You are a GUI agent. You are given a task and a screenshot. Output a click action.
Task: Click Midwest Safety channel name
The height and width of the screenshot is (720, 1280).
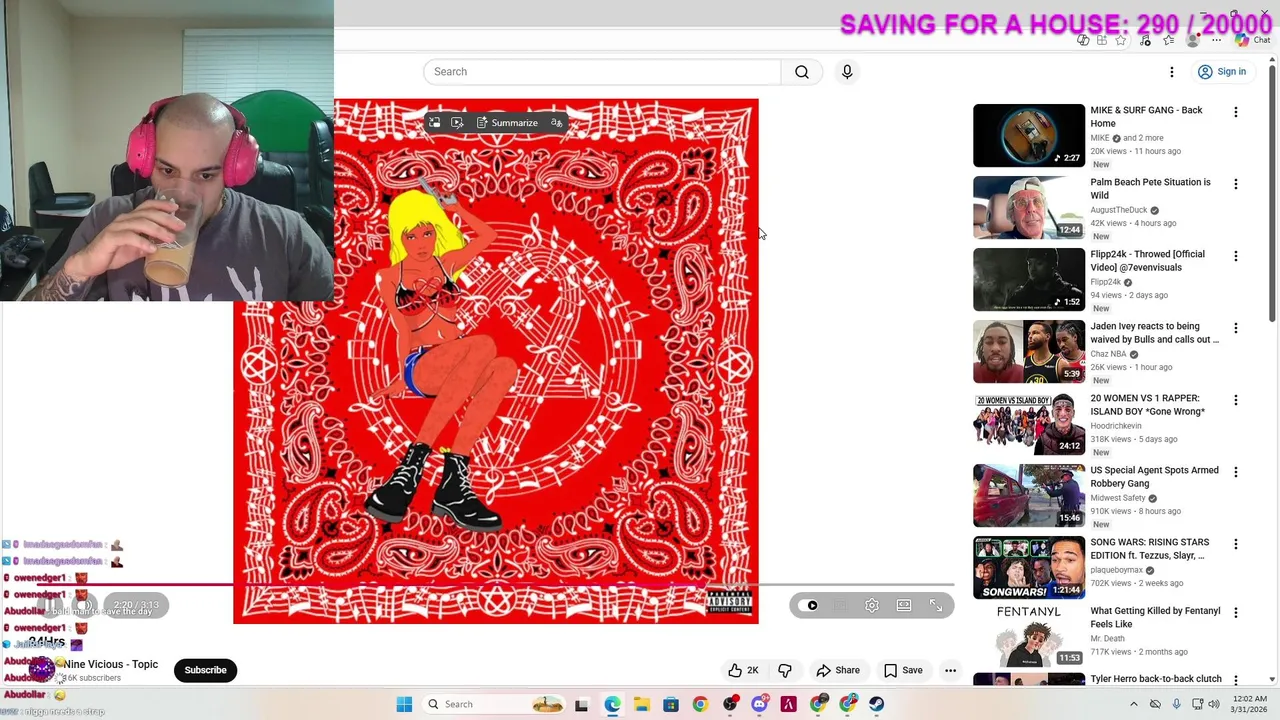pos(1118,498)
